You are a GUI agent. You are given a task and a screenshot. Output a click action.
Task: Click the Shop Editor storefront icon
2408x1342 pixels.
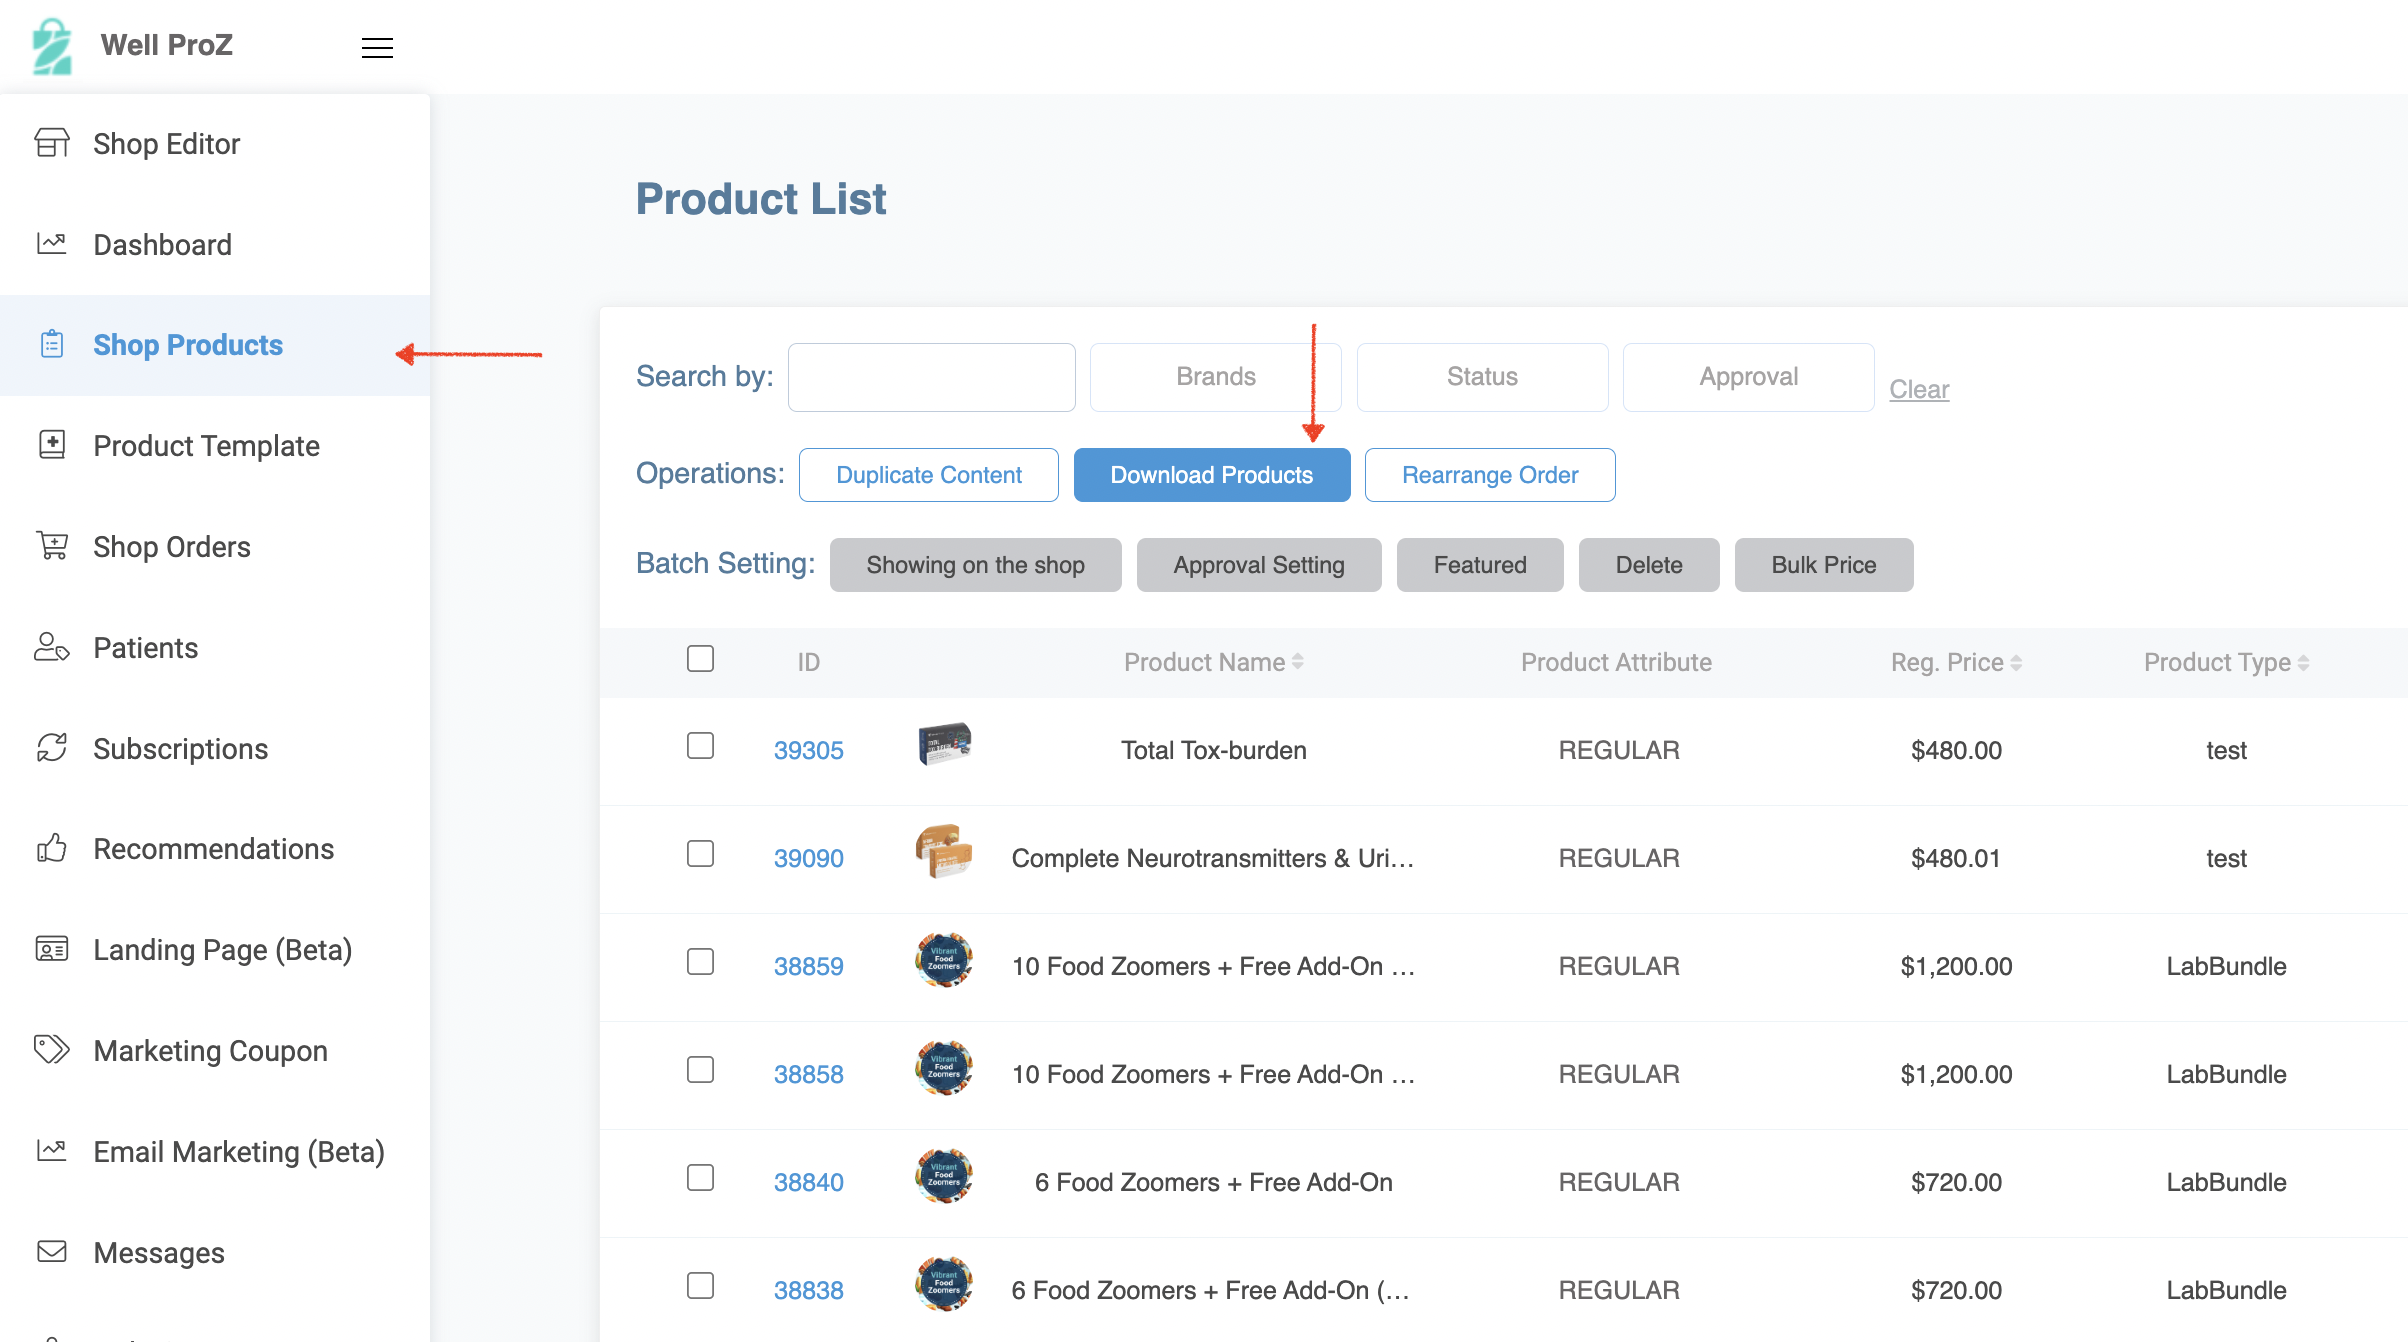pyautogui.click(x=52, y=143)
